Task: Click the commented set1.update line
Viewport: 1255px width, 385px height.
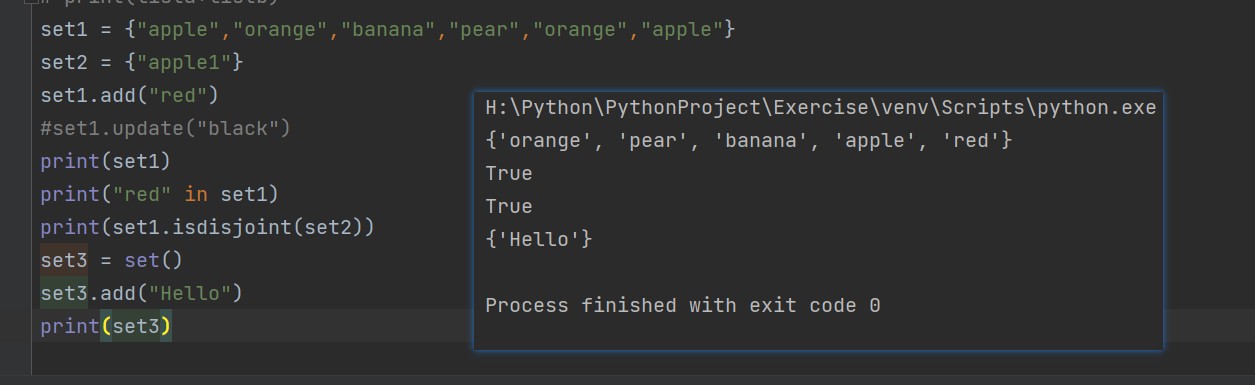Action: tap(165, 128)
